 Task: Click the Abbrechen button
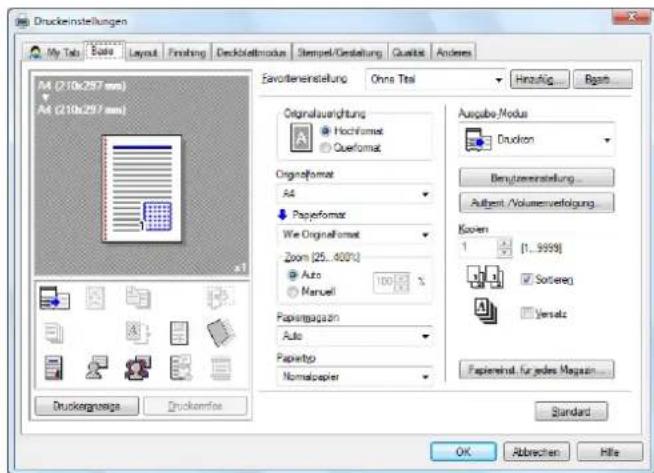[x=536, y=452]
